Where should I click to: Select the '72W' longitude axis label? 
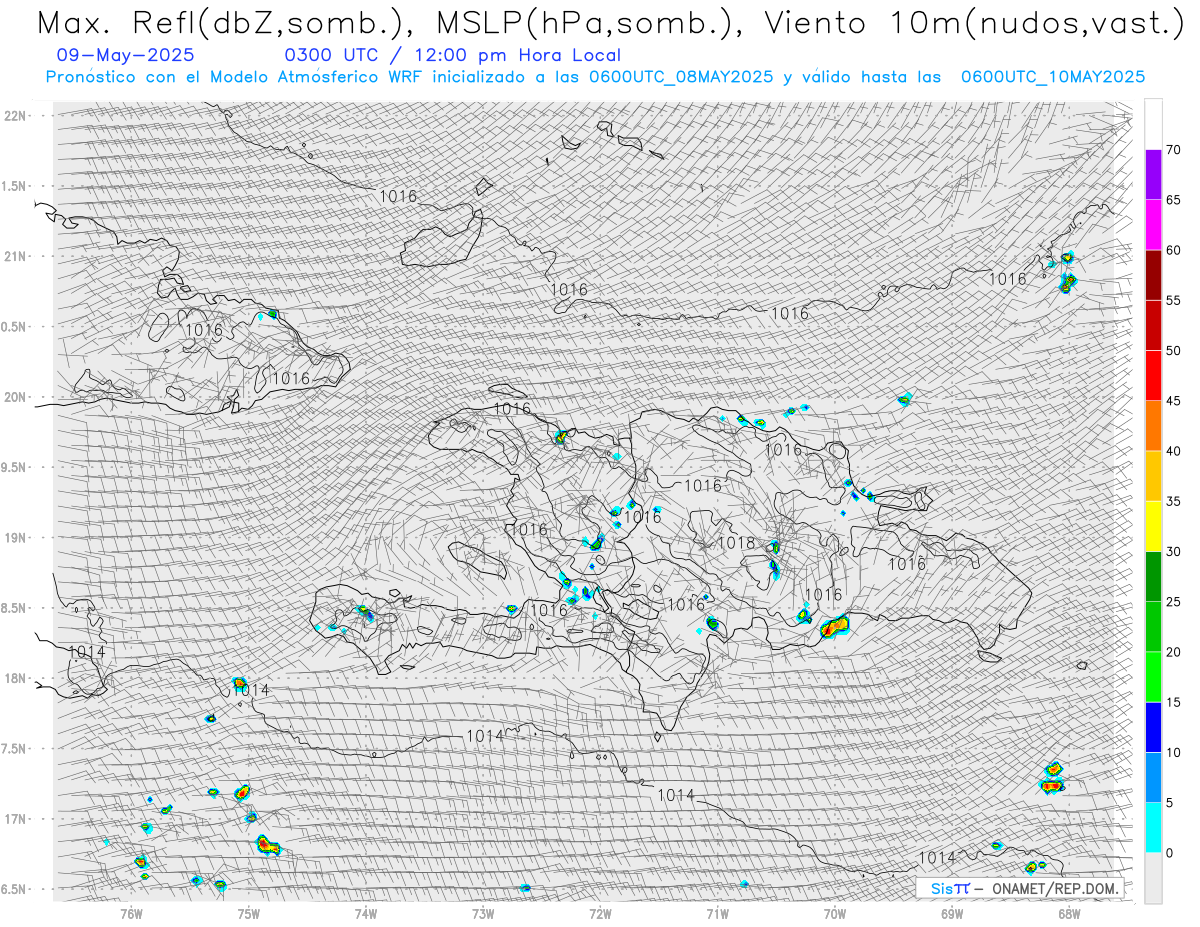coord(600,913)
